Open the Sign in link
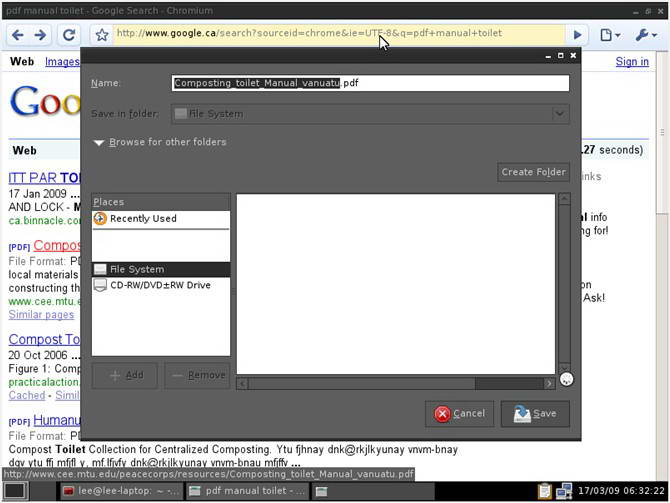 632,61
